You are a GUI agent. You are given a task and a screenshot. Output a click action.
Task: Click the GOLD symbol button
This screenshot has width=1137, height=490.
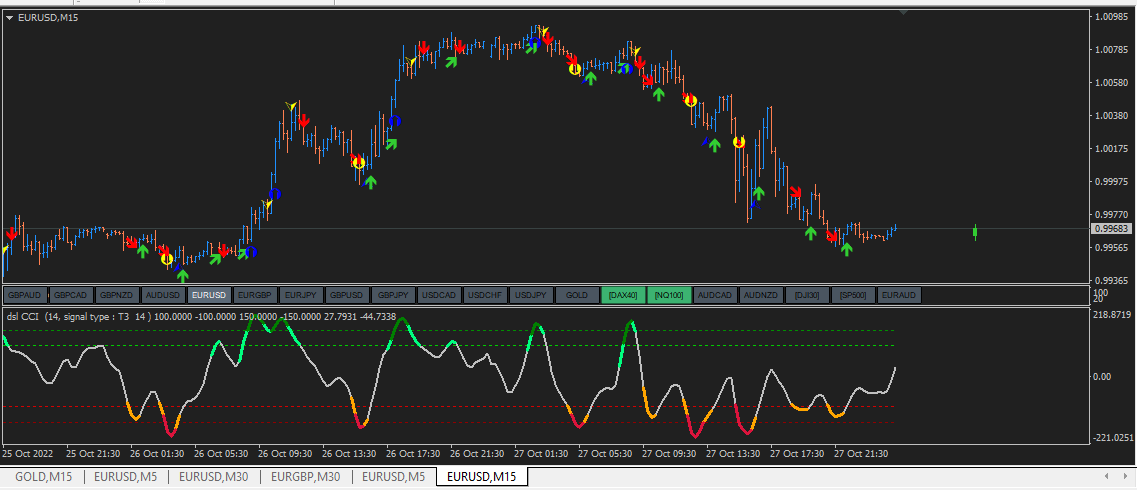(577, 295)
